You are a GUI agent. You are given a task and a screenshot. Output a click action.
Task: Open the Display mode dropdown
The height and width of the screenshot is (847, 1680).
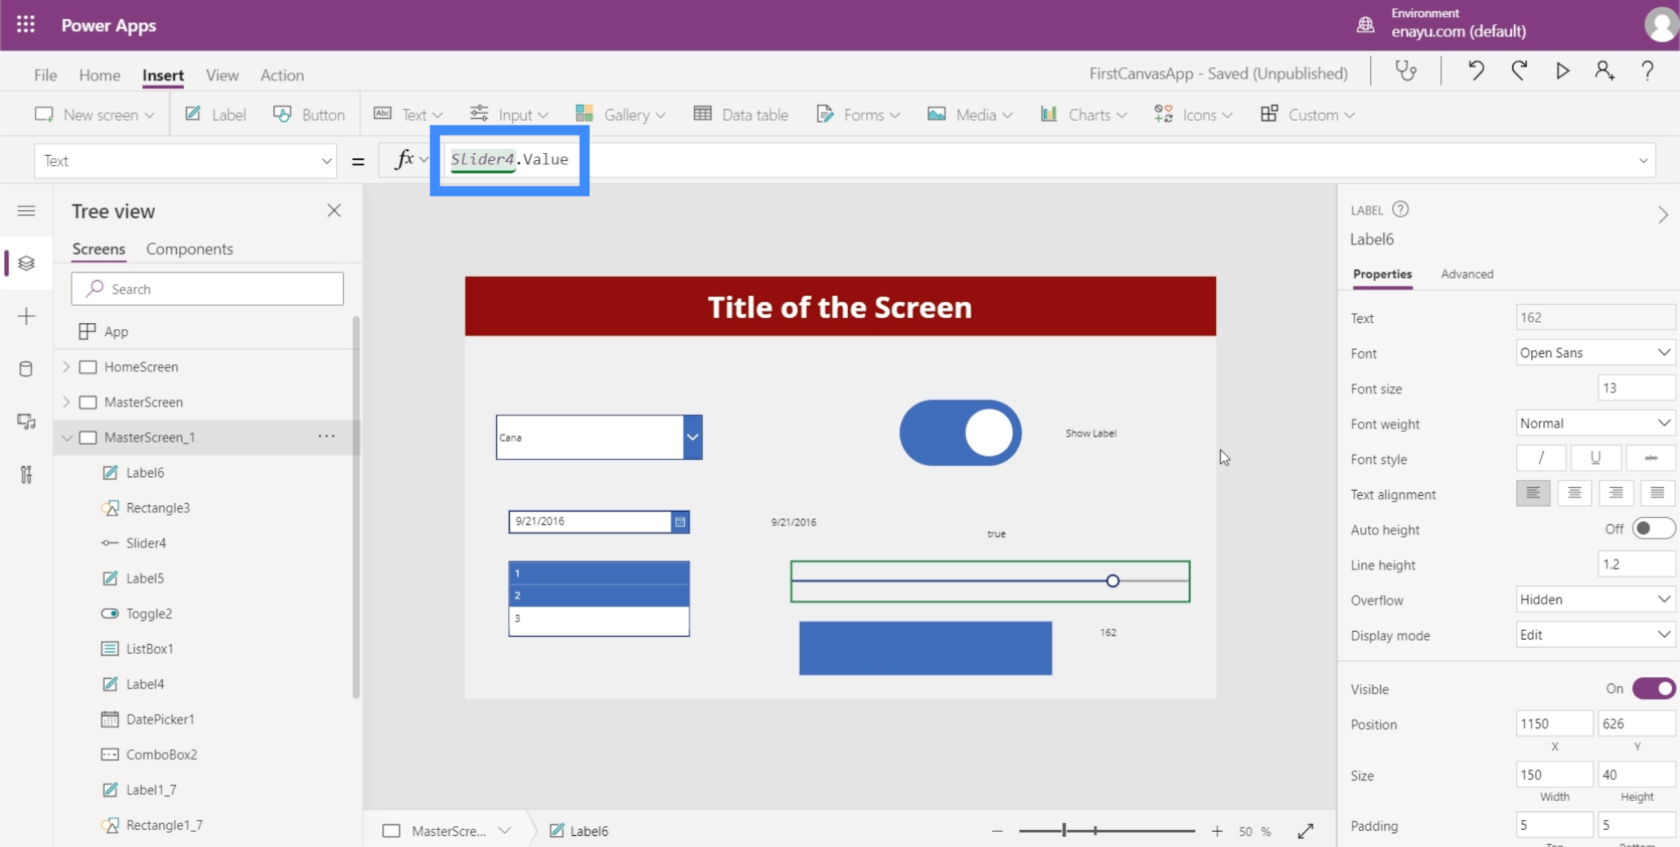tap(1595, 634)
